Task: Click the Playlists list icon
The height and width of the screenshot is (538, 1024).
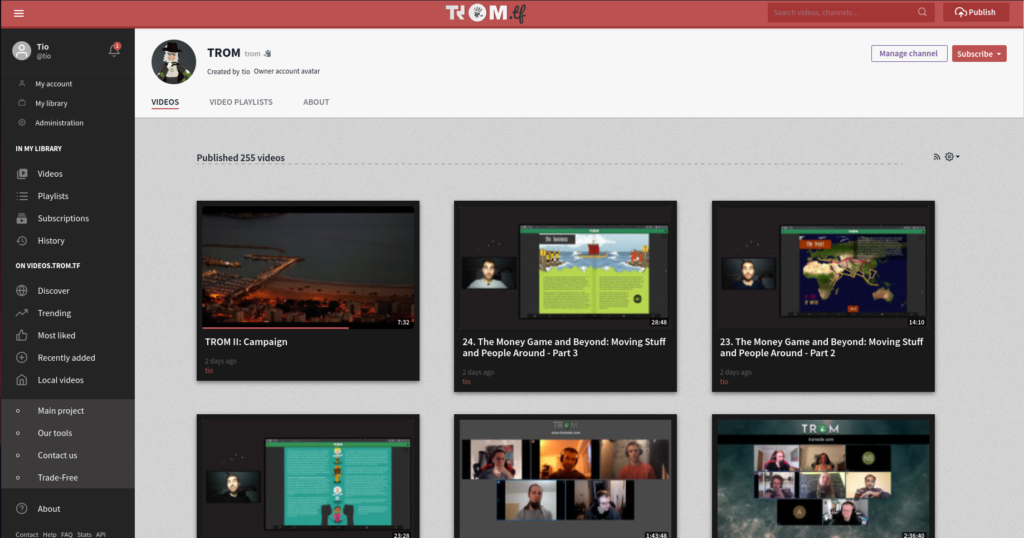Action: pyautogui.click(x=22, y=196)
